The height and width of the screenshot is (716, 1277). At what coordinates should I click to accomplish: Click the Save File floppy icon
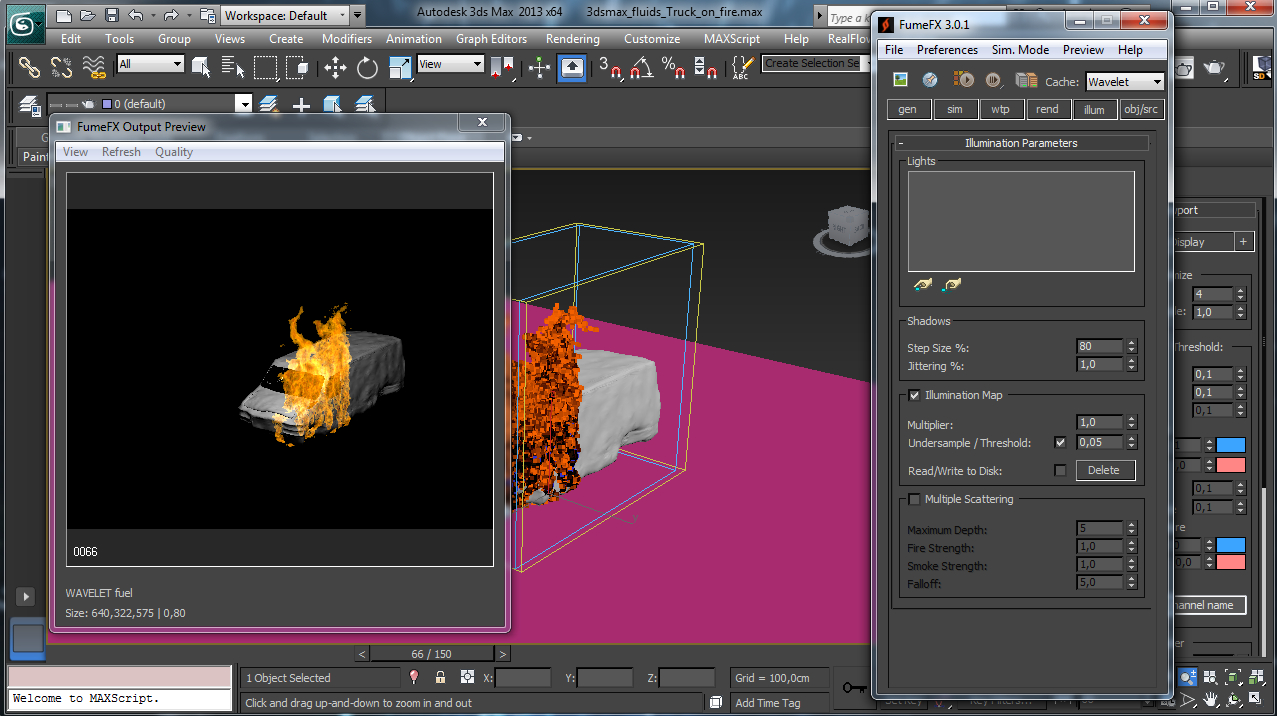(112, 16)
